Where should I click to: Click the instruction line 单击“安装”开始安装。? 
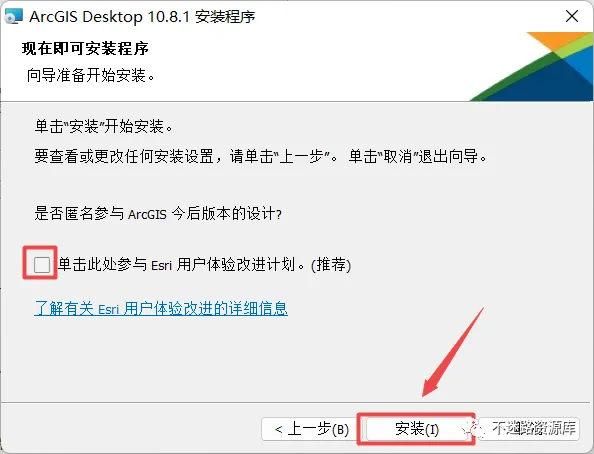pos(104,126)
